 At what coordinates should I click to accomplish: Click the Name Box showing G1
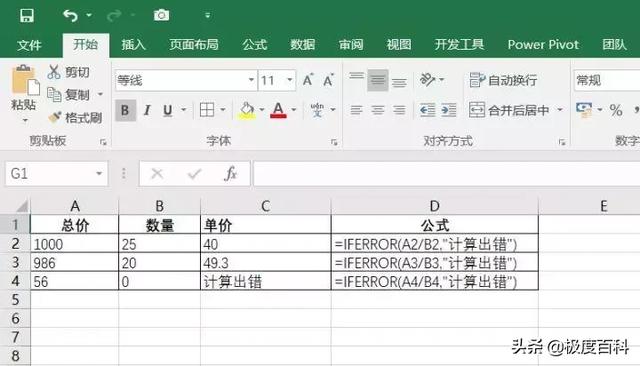(x=57, y=173)
